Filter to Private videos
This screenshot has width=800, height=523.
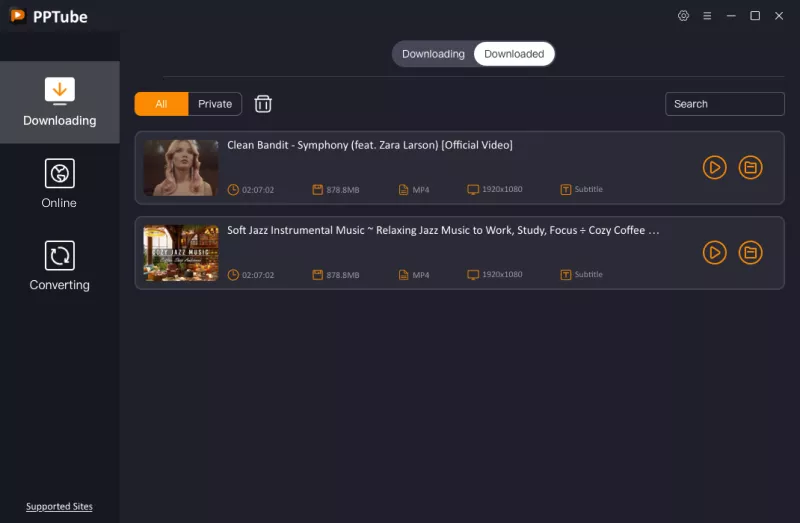point(215,104)
